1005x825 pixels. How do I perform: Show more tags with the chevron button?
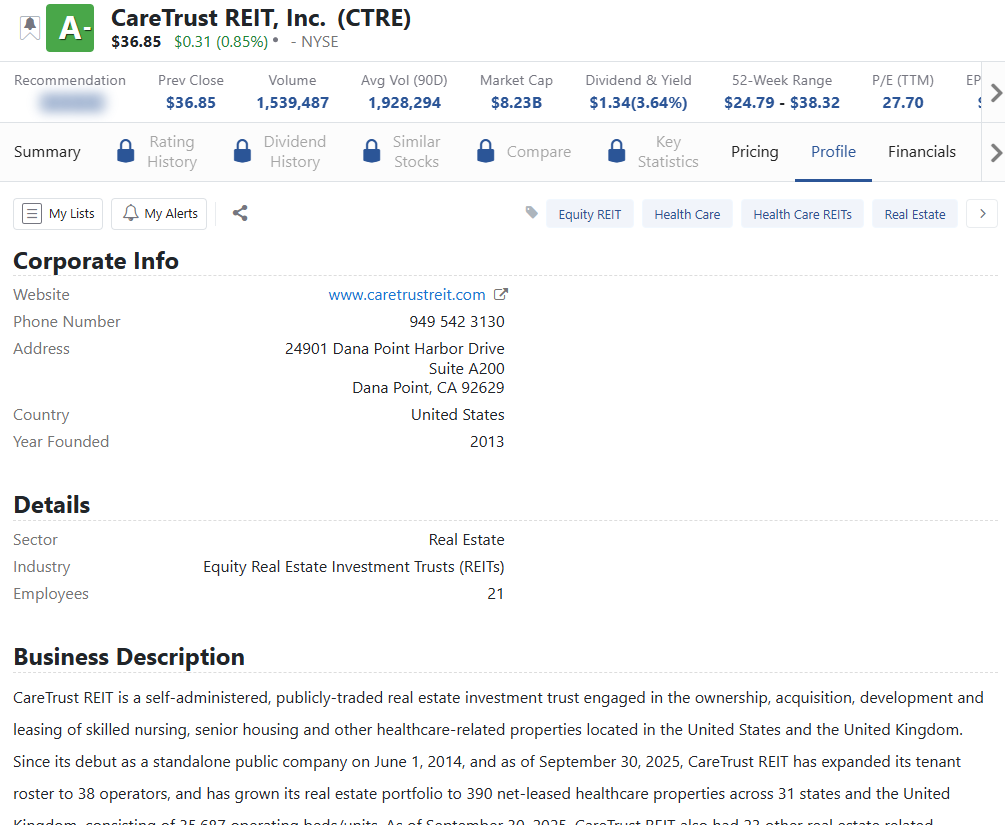click(982, 214)
